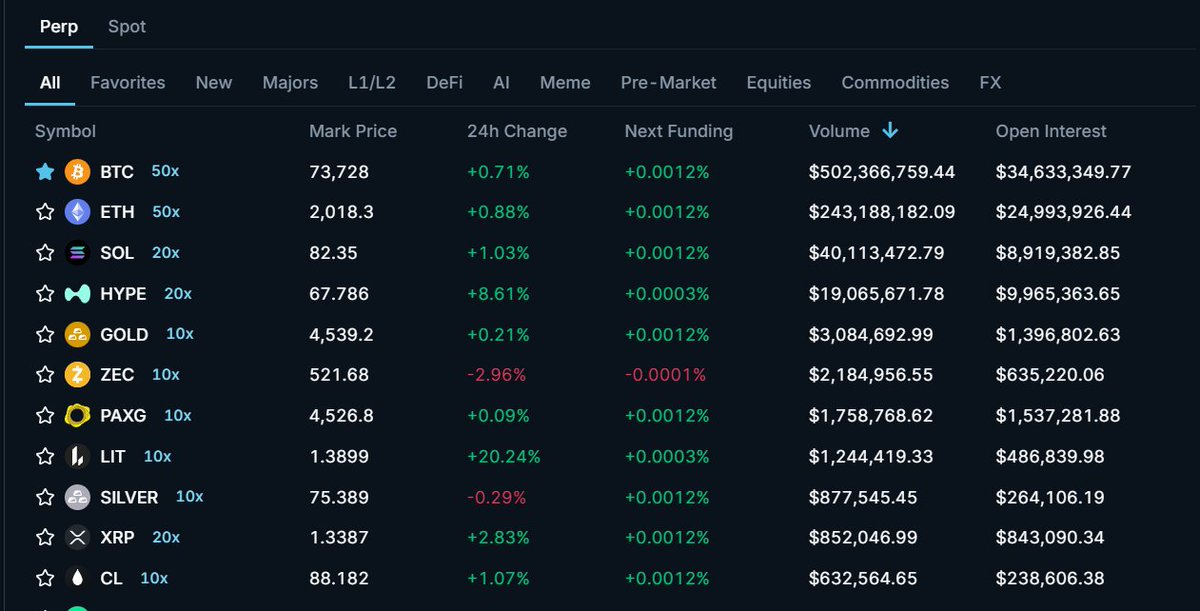The width and height of the screenshot is (1200, 611).
Task: Click the CL crude oil drop icon
Action: [x=77, y=578]
